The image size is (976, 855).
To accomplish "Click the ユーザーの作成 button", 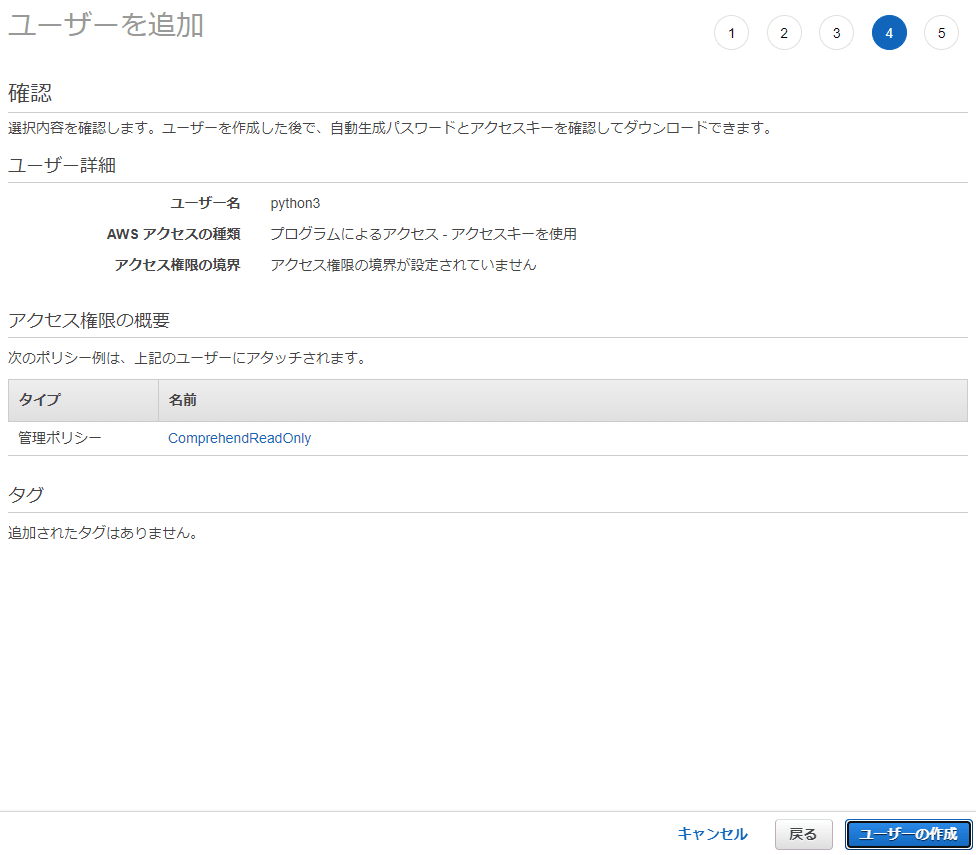I will [908, 834].
